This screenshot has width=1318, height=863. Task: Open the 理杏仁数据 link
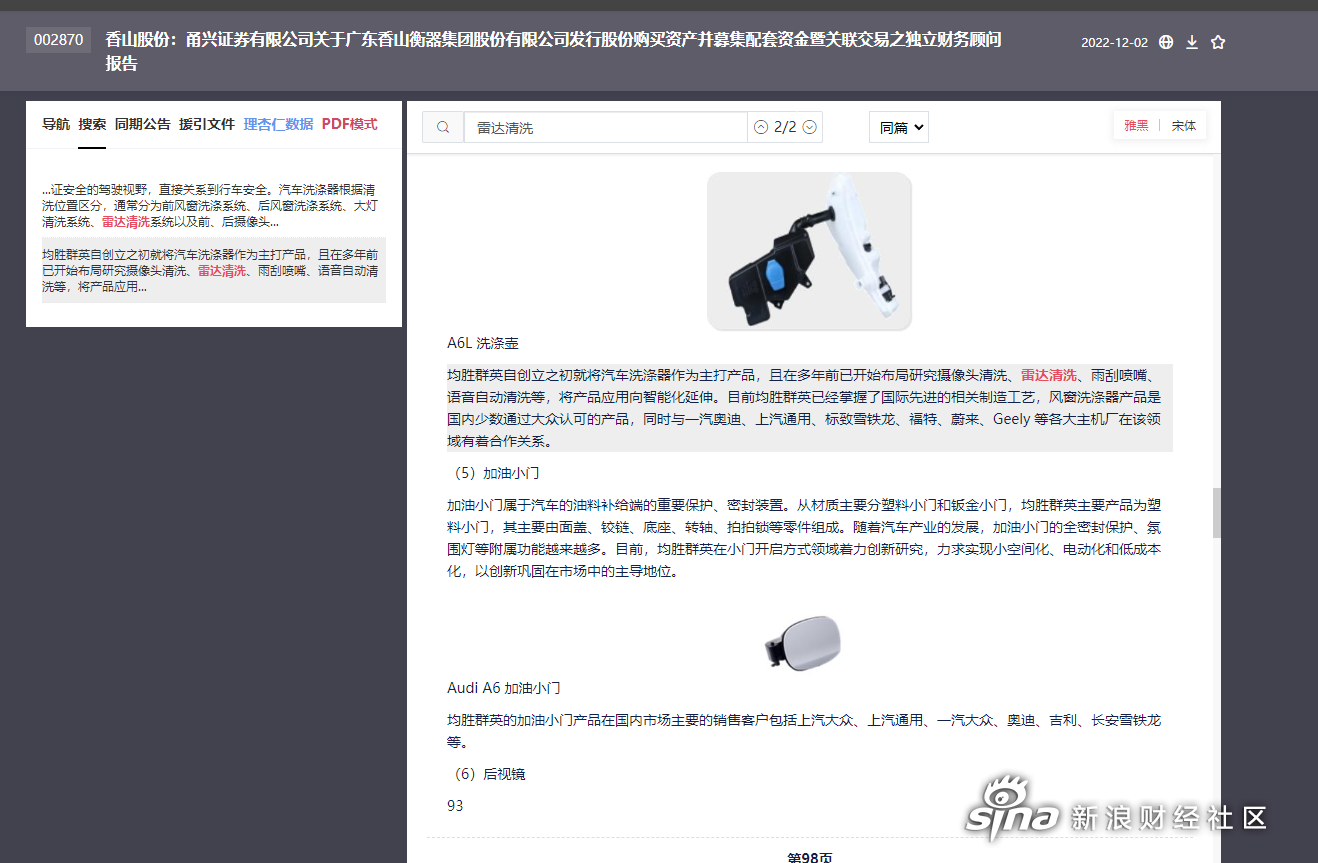278,124
